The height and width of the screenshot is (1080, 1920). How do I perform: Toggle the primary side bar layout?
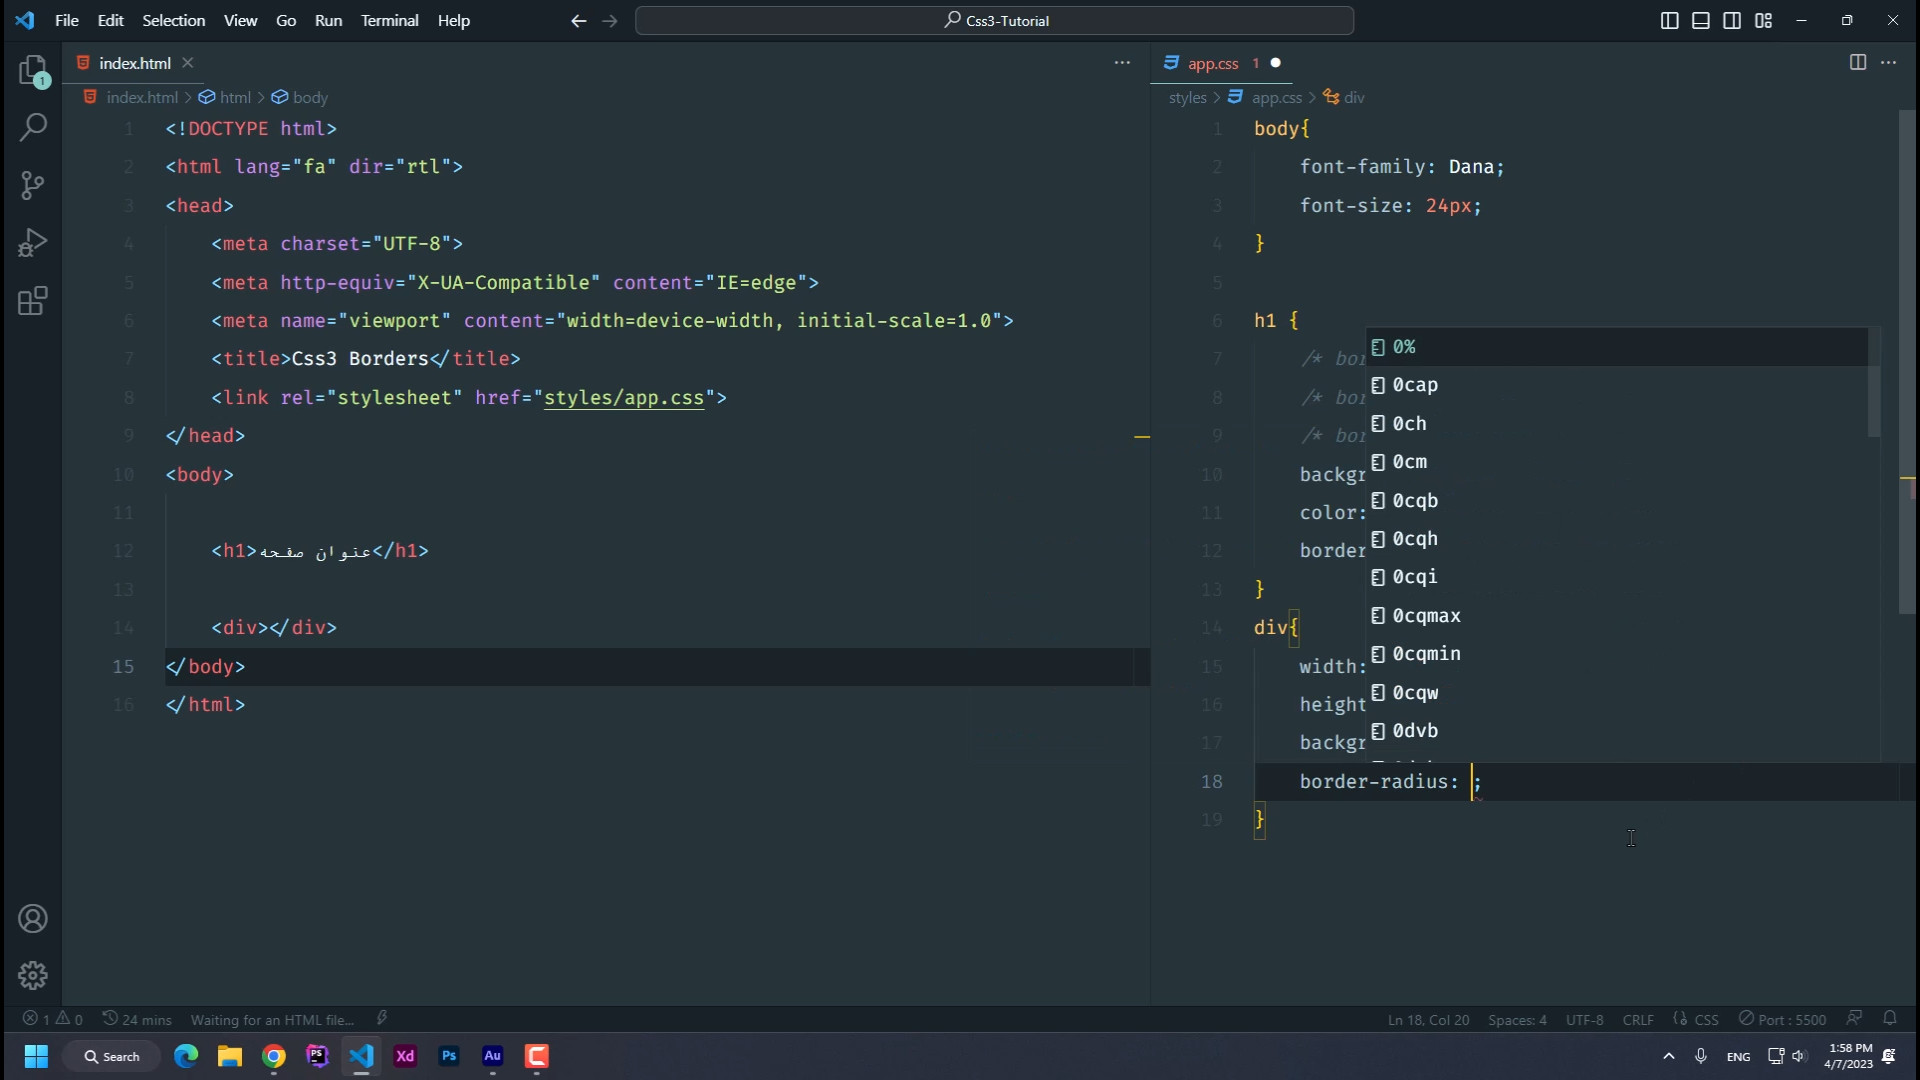tap(1669, 20)
